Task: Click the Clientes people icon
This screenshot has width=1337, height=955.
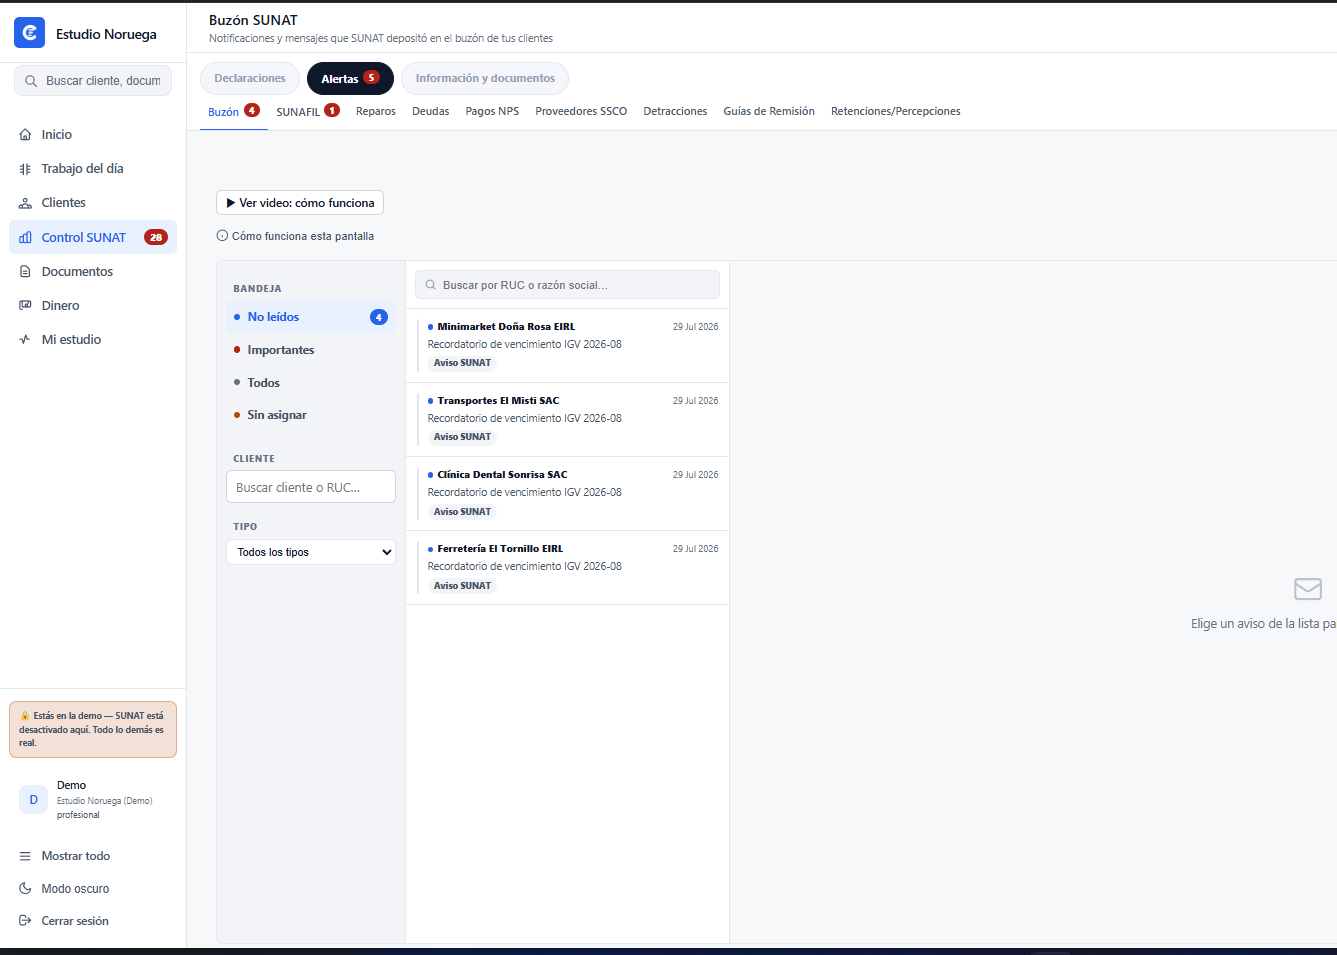Action: (25, 203)
